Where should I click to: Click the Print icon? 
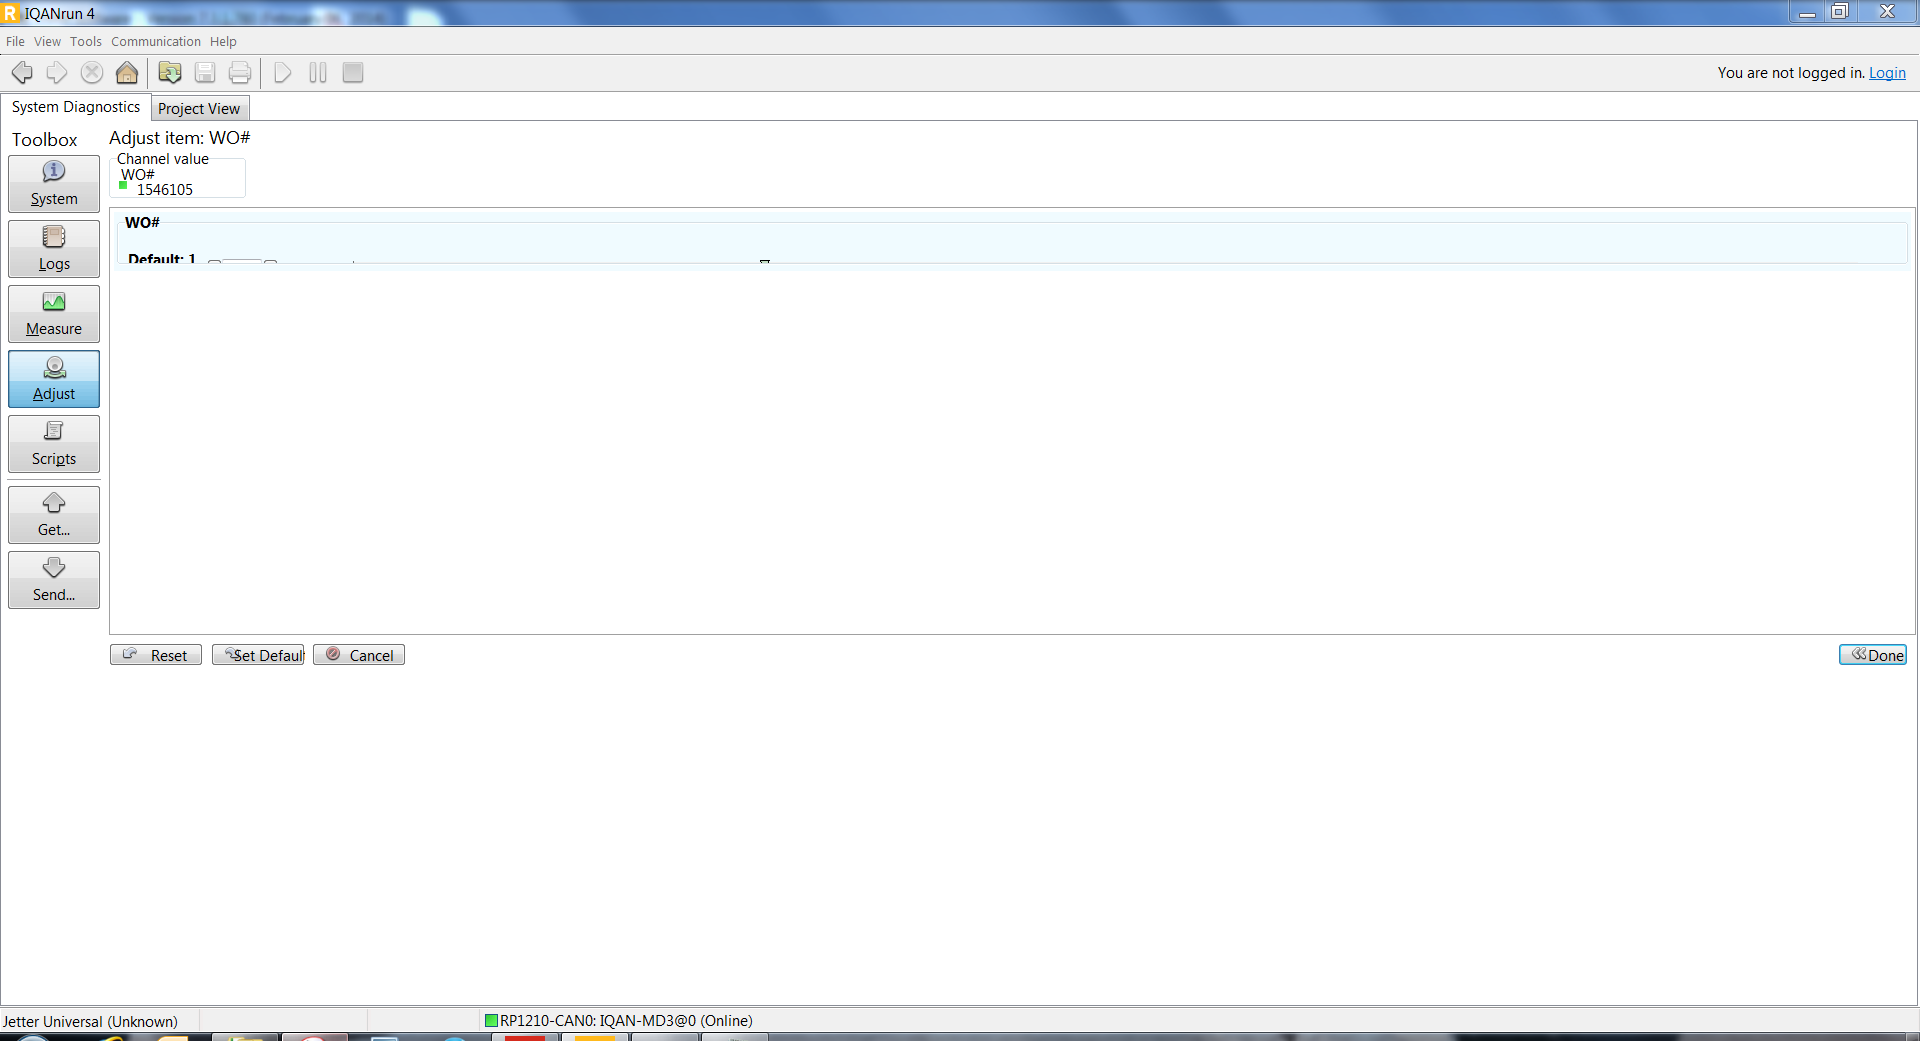click(x=240, y=73)
